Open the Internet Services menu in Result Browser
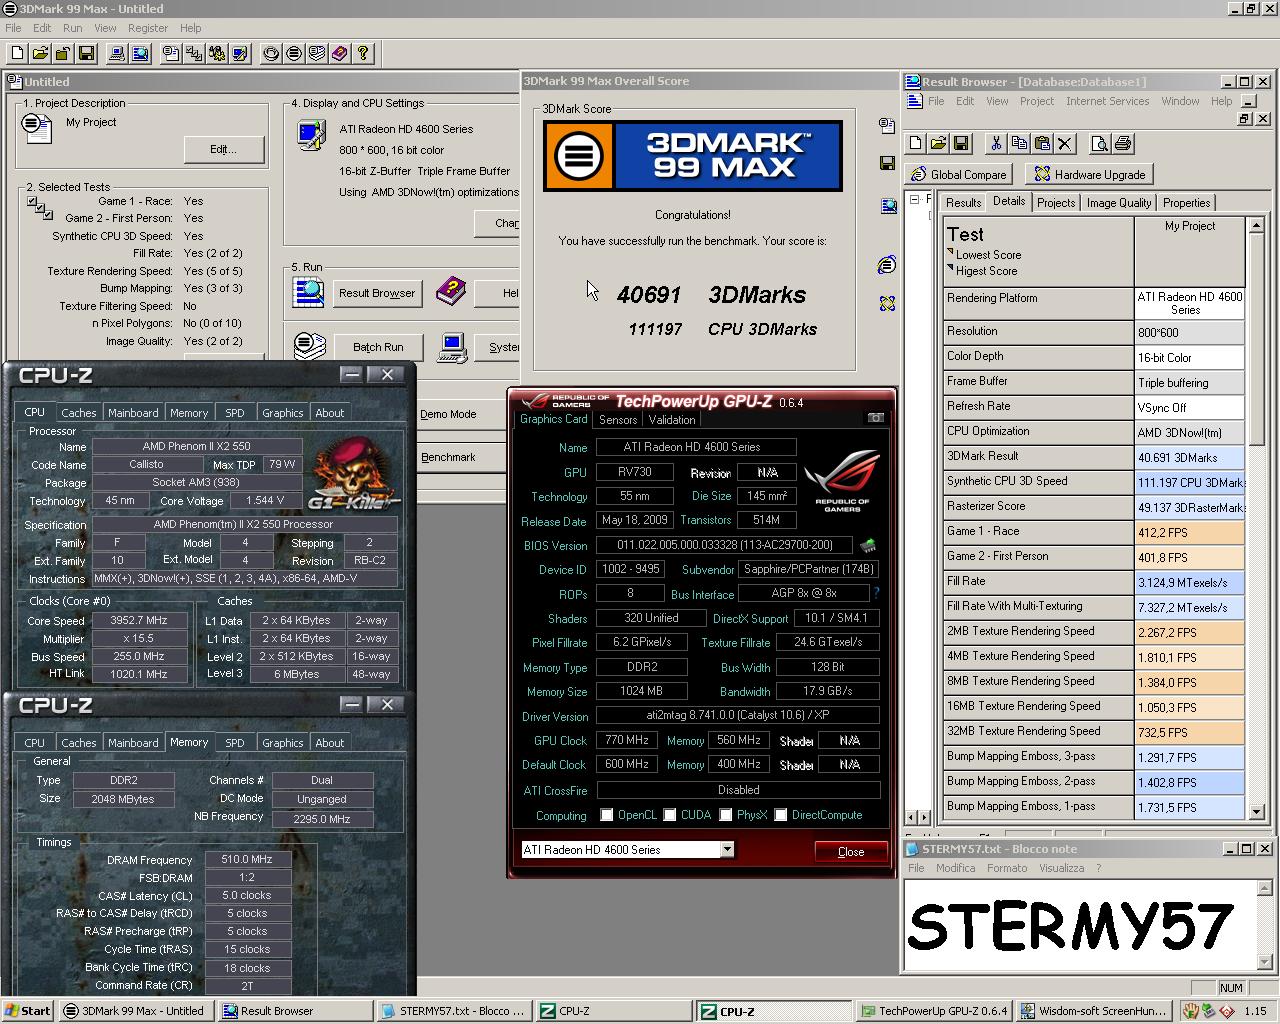The height and width of the screenshot is (1024, 1280). pyautogui.click(x=1107, y=101)
